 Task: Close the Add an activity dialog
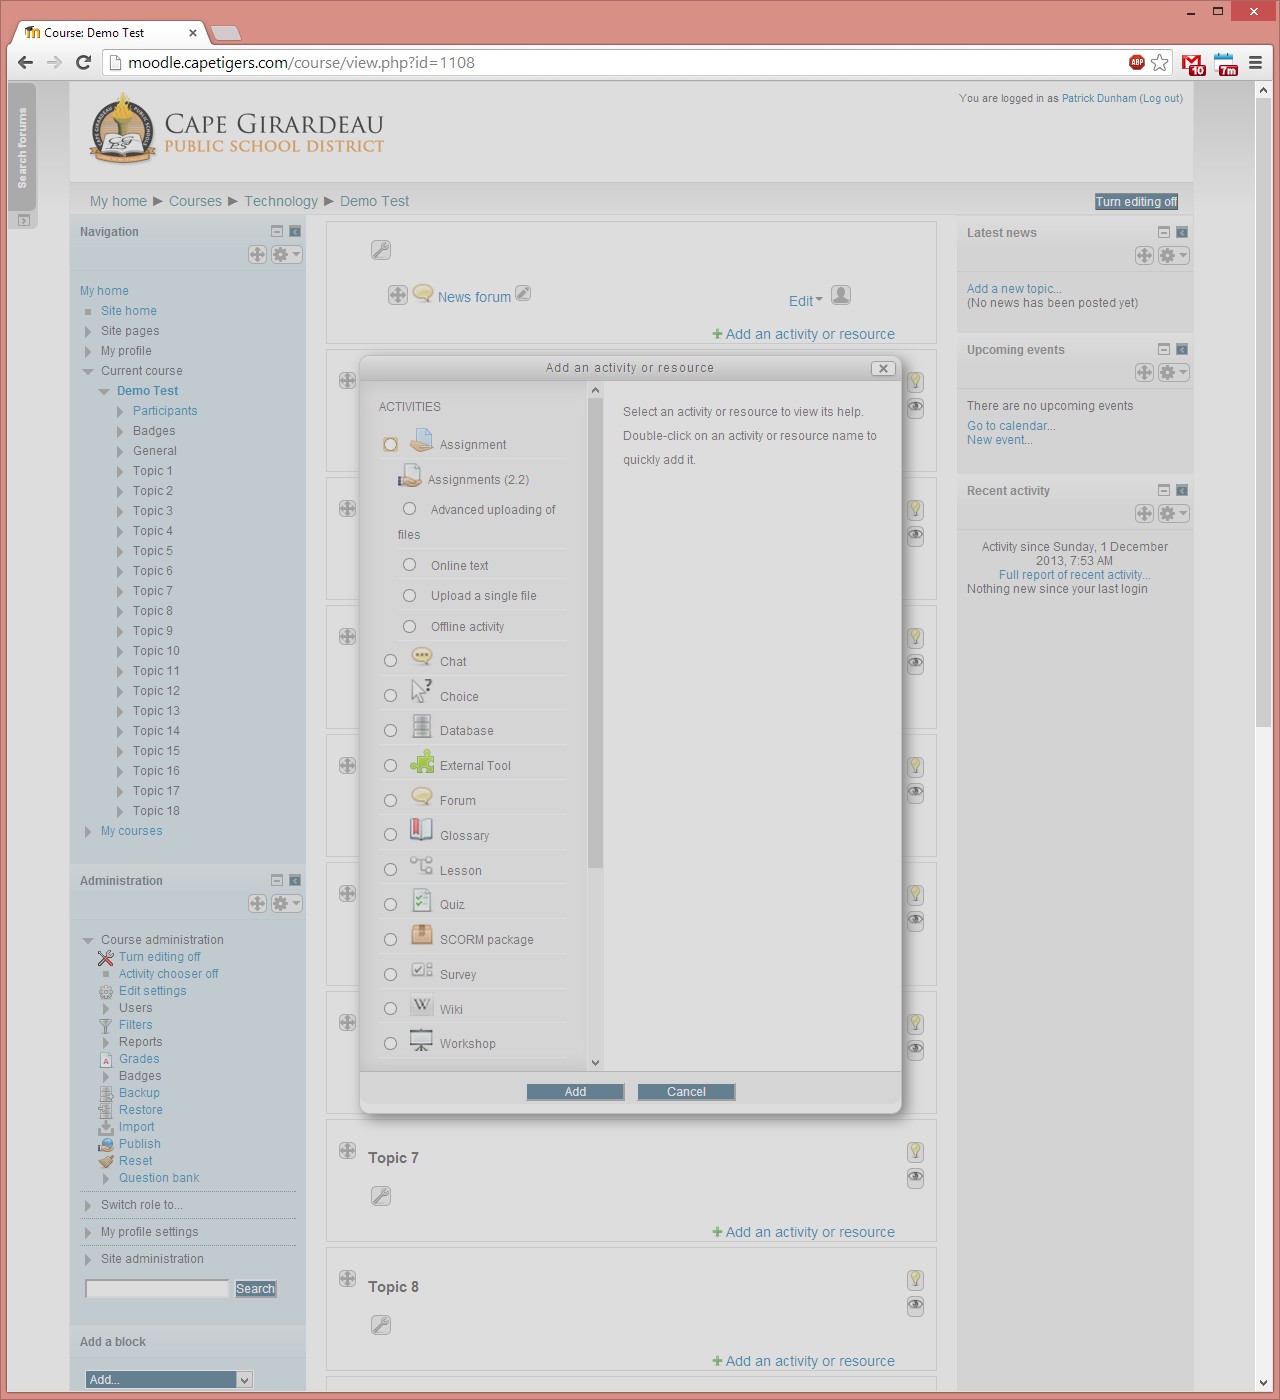pos(883,368)
